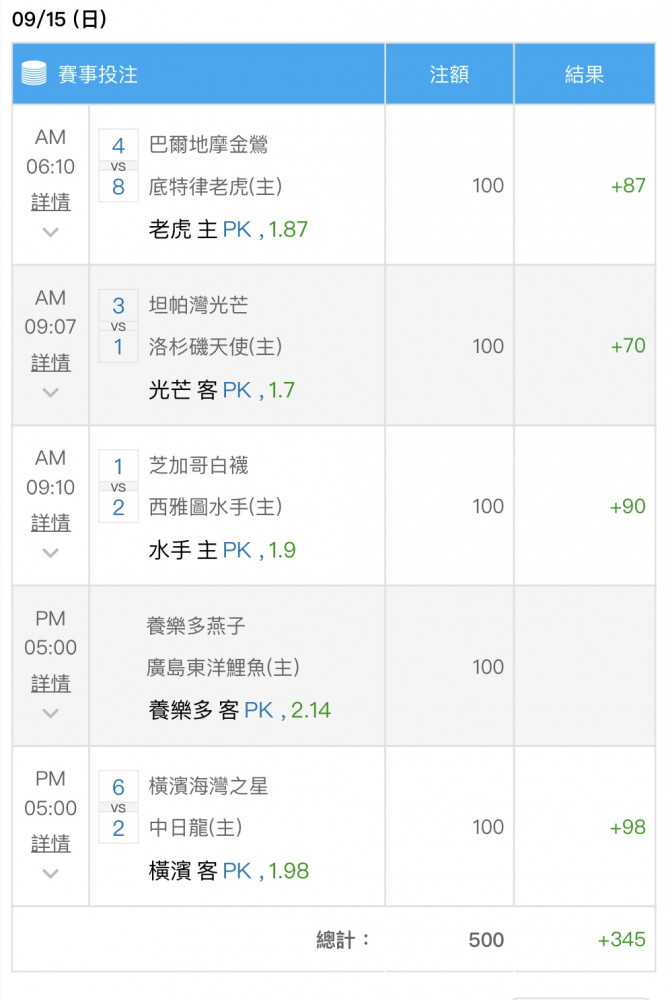Viewport: 666px width, 1000px height.
Task: Select the 養樂多 客 PK 2.14 bet
Action: [240, 710]
